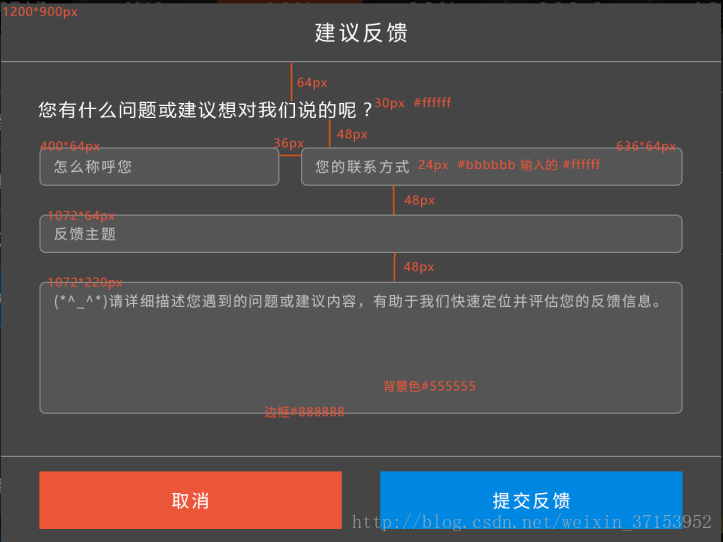The width and height of the screenshot is (723, 542).
Task: Click the 怎么称呼您 name input field
Action: pyautogui.click(x=159, y=167)
